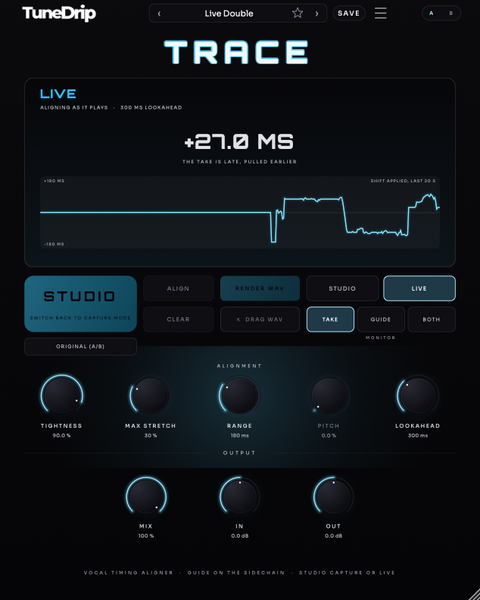Save the current preset
The width and height of the screenshot is (480, 600).
[349, 13]
